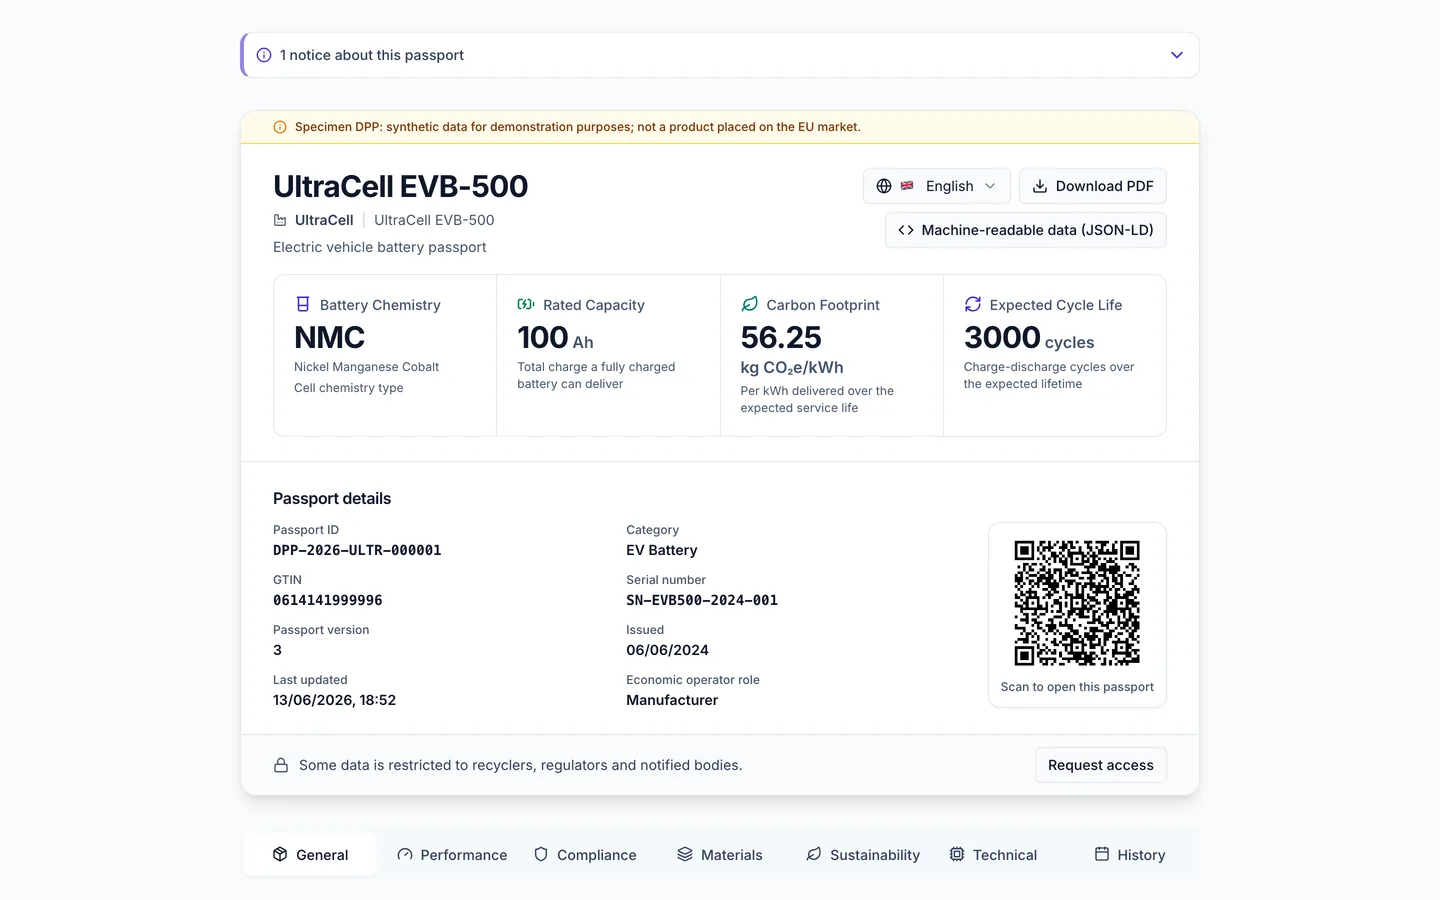This screenshot has height=900, width=1440.
Task: Click last updated 13/06/2026, 18:52
Action: [x=334, y=700]
